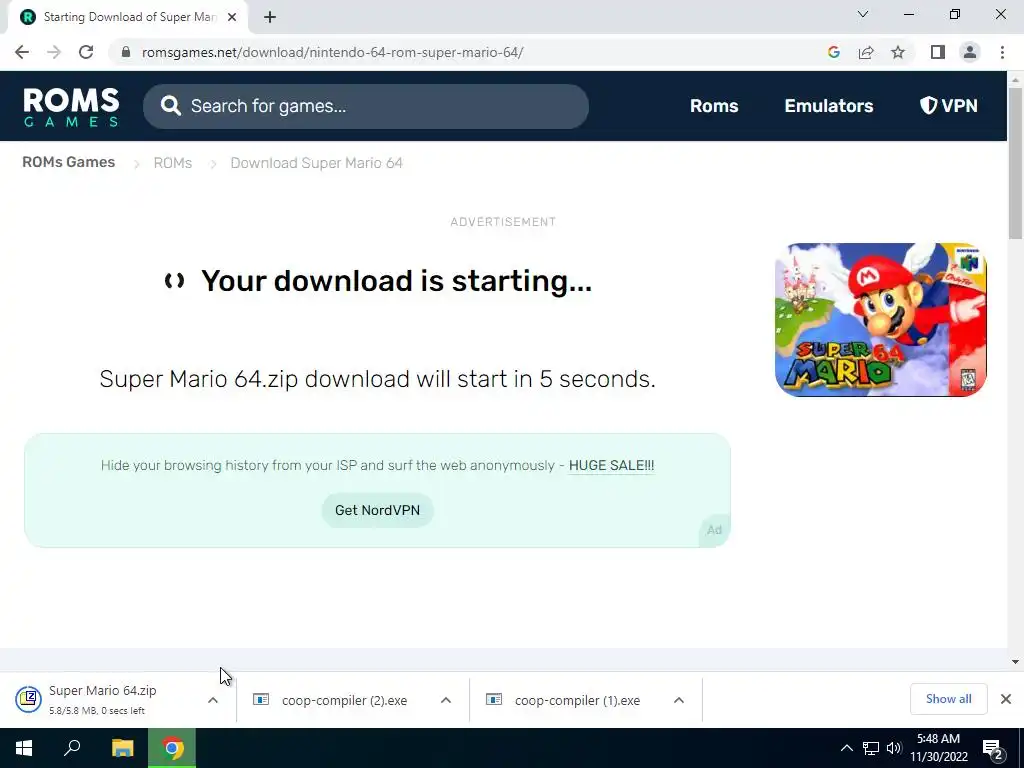Open the Chrome side panel
The width and height of the screenshot is (1024, 768).
[x=938, y=52]
